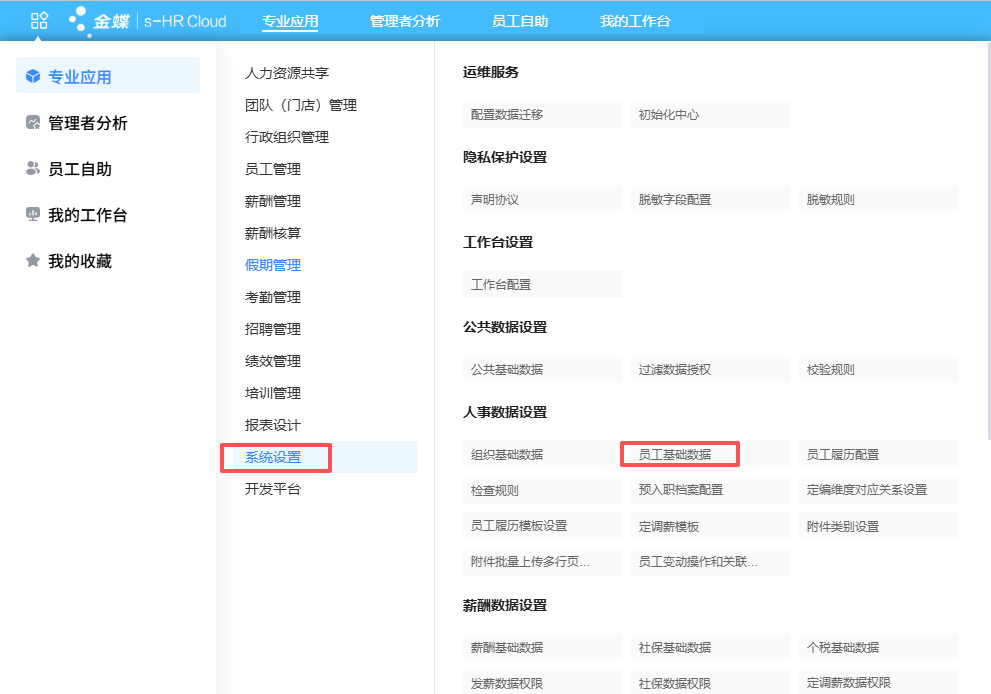991x694 pixels.
Task: Open 配置数据迁移 under 运维服务
Action: click(507, 115)
